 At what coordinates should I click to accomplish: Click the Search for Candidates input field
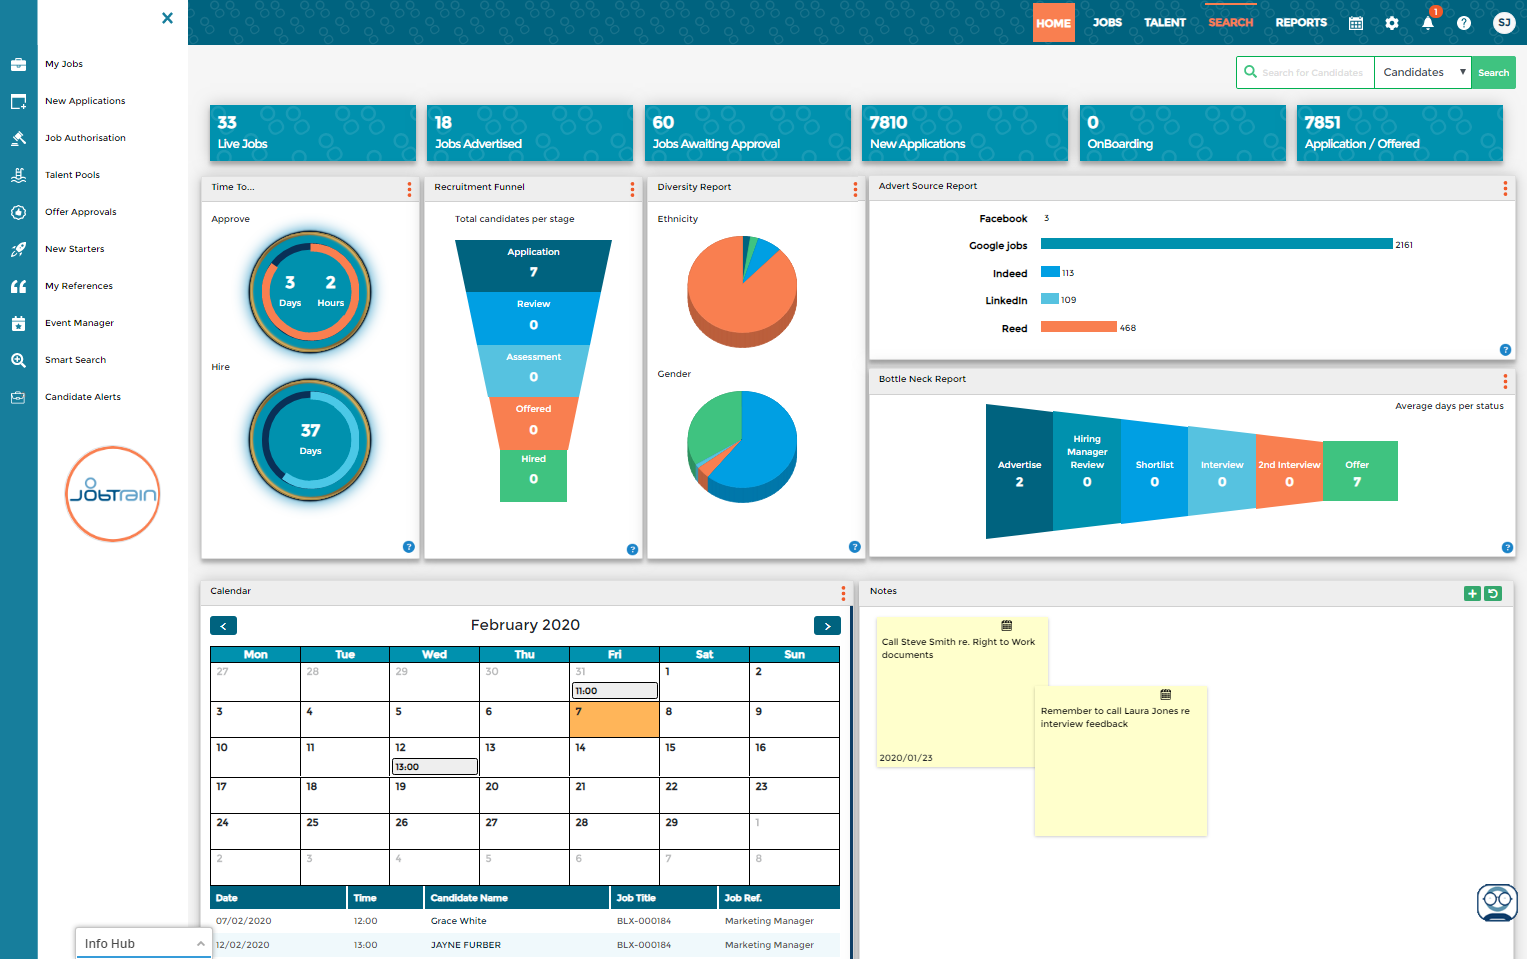[1310, 72]
